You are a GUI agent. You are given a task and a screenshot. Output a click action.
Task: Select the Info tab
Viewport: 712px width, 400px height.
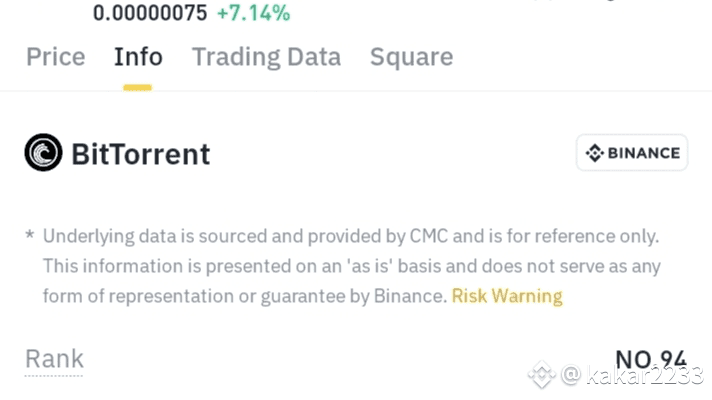pos(138,57)
